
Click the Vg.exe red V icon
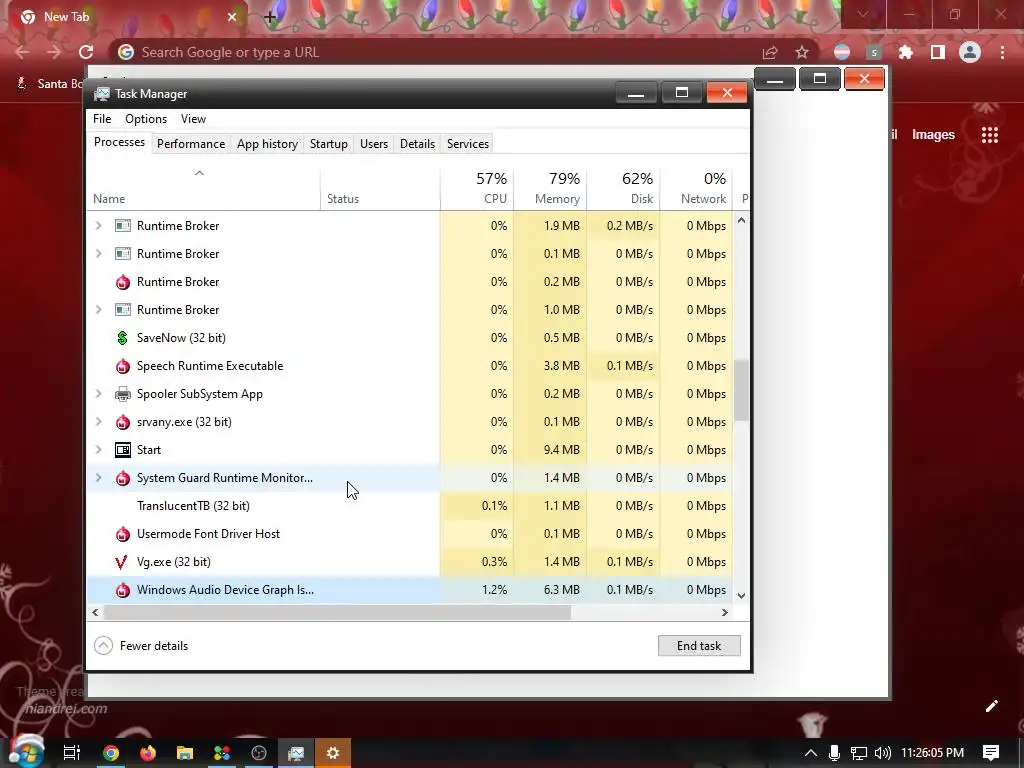pyautogui.click(x=121, y=562)
